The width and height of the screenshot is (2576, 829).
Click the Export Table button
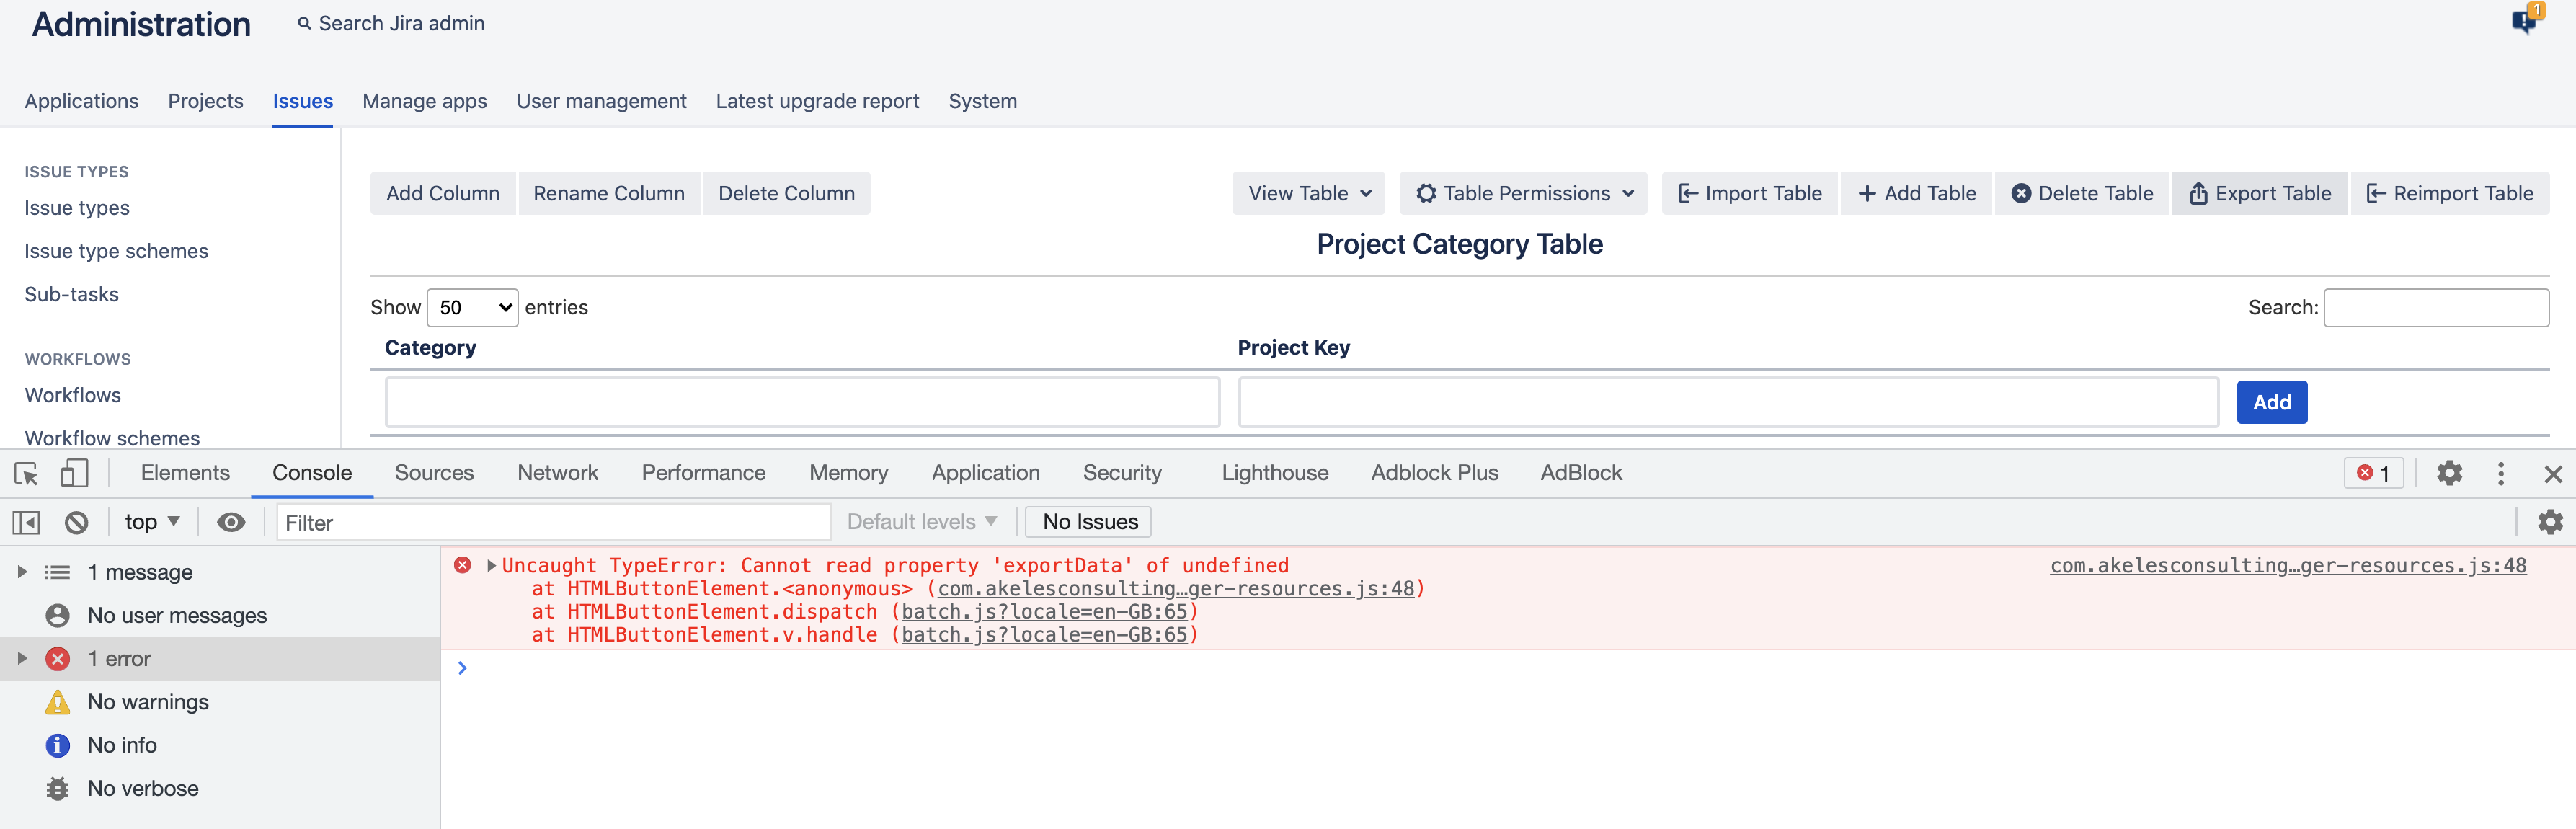point(2259,193)
